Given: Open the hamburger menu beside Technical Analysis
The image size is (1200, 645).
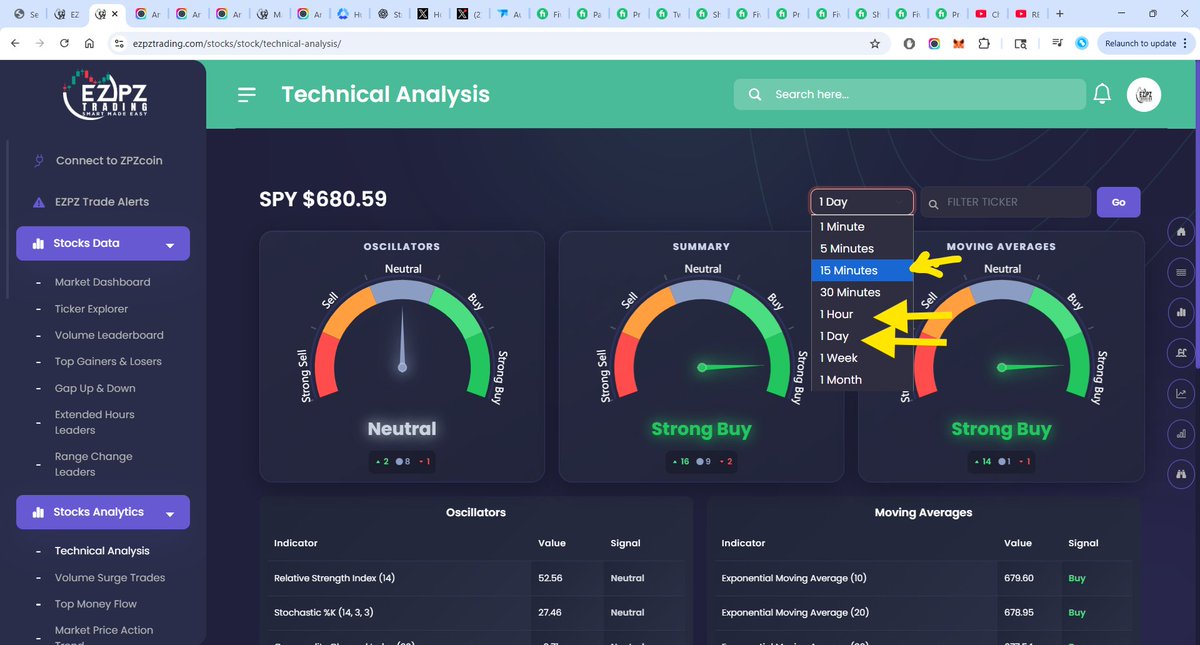Looking at the screenshot, I should pos(247,94).
